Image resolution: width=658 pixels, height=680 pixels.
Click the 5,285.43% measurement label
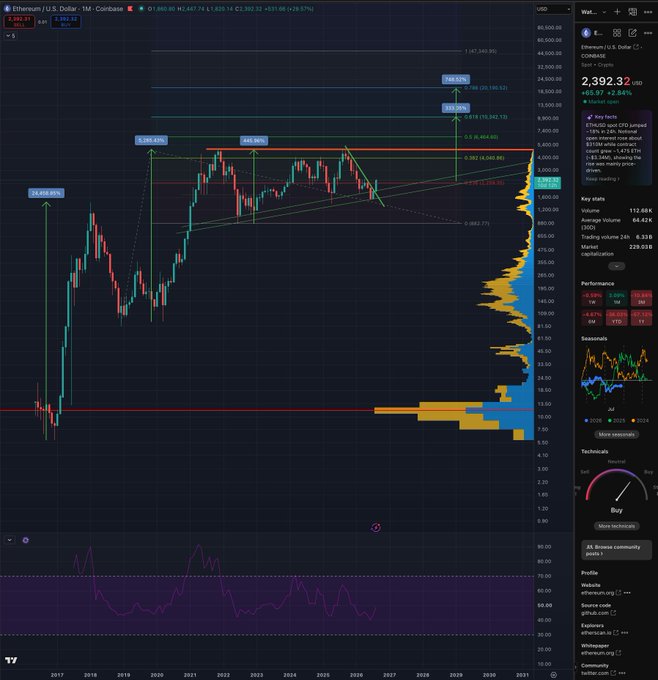coord(151,140)
